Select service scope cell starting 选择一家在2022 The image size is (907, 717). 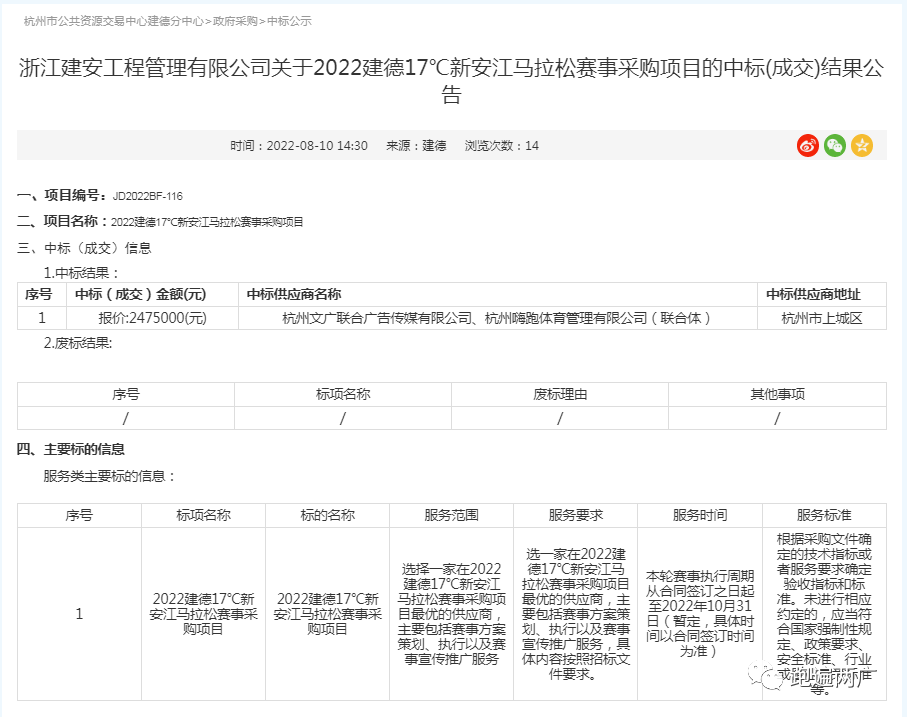[x=451, y=614]
